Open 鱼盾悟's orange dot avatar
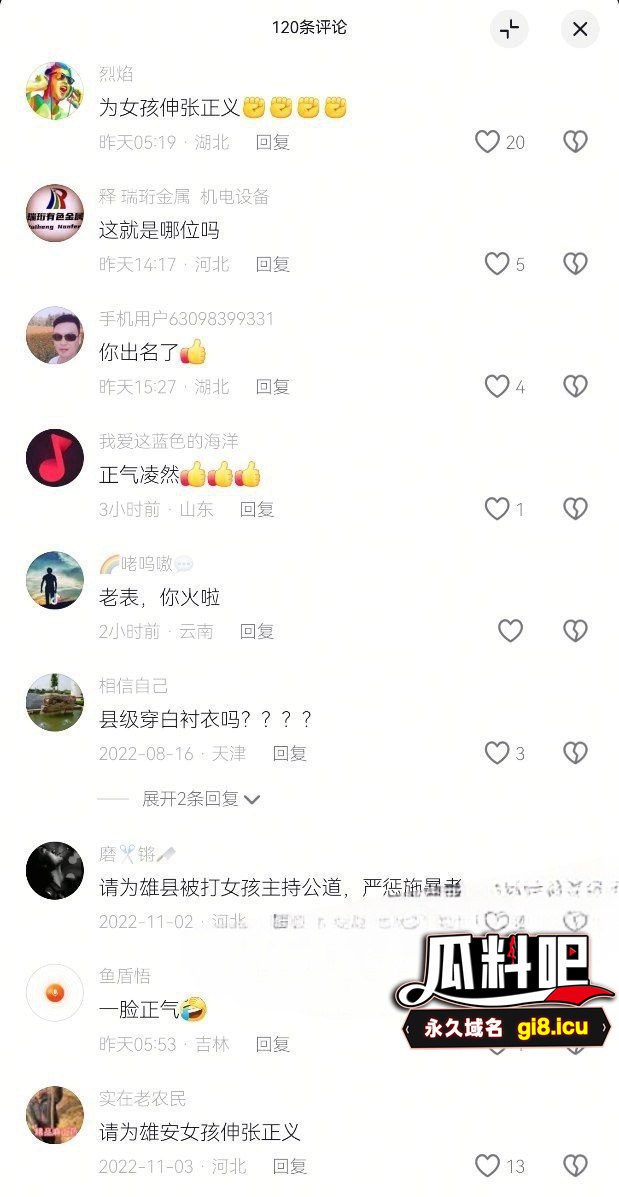 coord(55,993)
